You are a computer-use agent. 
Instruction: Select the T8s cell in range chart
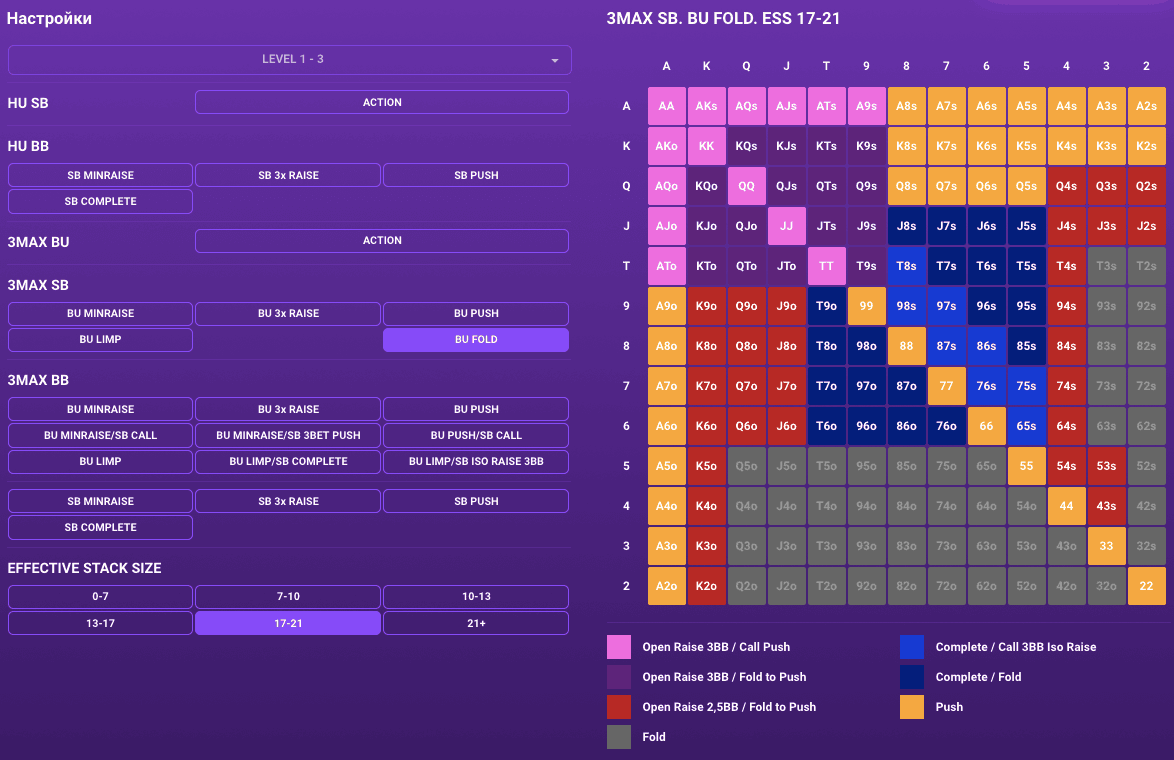tap(906, 266)
